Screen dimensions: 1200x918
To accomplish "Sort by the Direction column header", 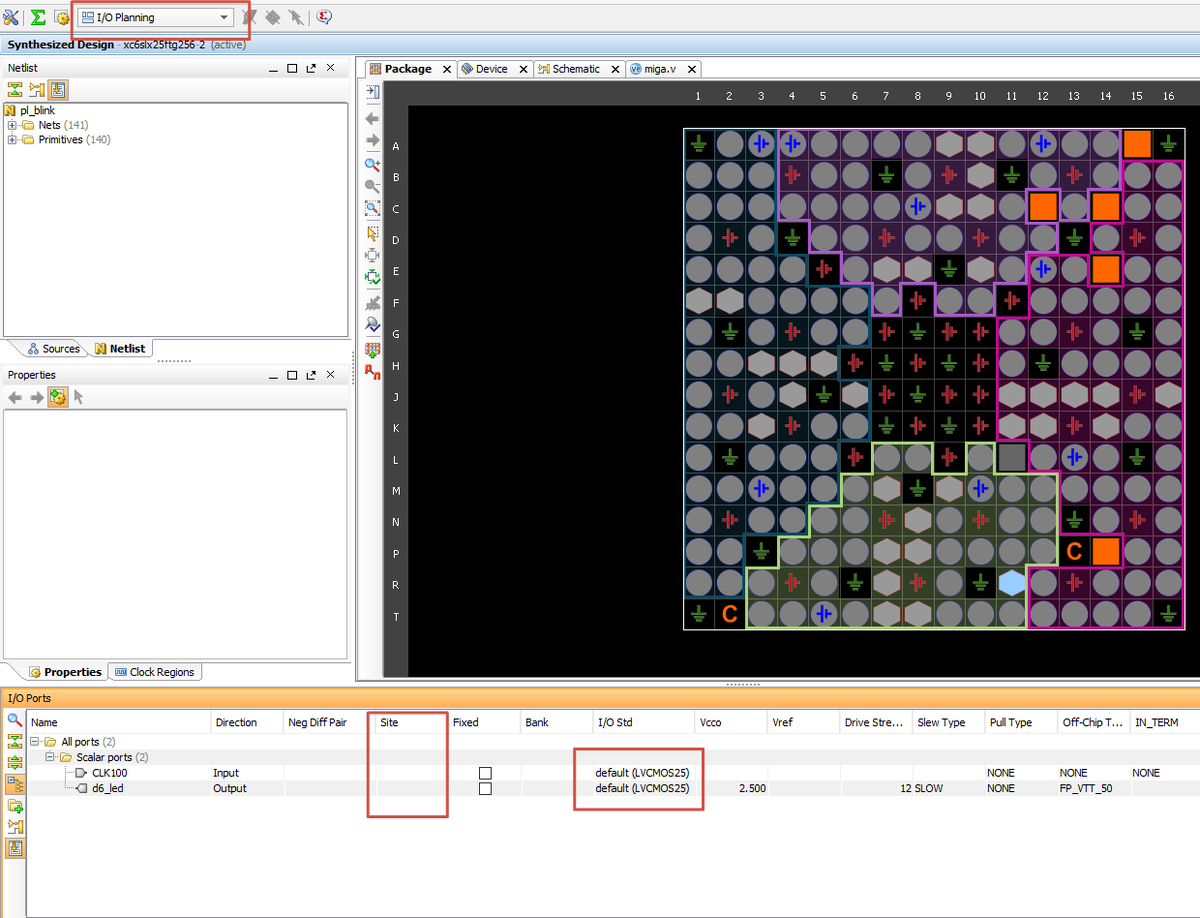I will click(x=246, y=722).
